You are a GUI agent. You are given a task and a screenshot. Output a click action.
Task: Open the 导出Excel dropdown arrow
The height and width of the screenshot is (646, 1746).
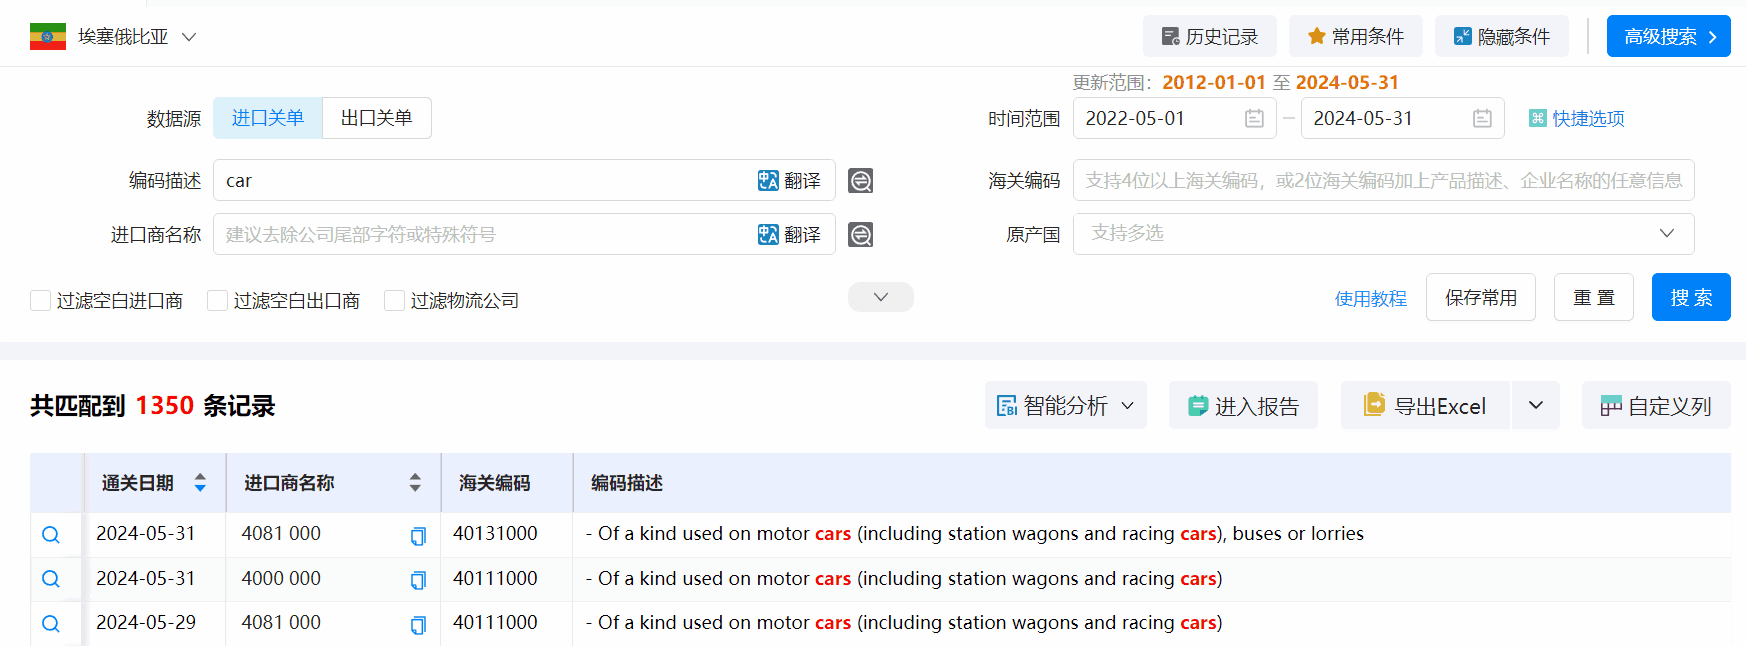pos(1535,406)
